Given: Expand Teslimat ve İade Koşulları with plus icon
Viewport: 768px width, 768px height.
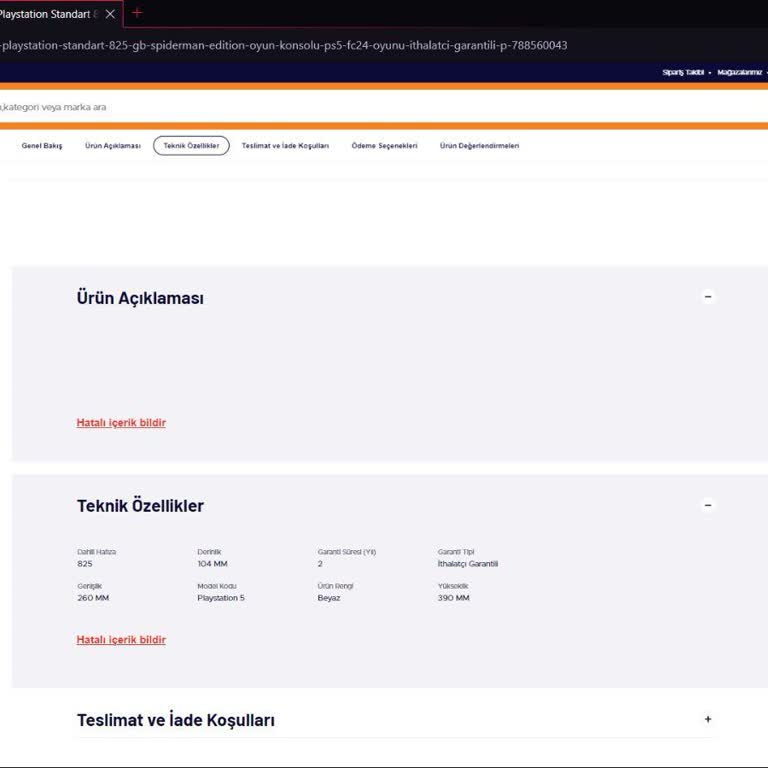Looking at the screenshot, I should (708, 719).
